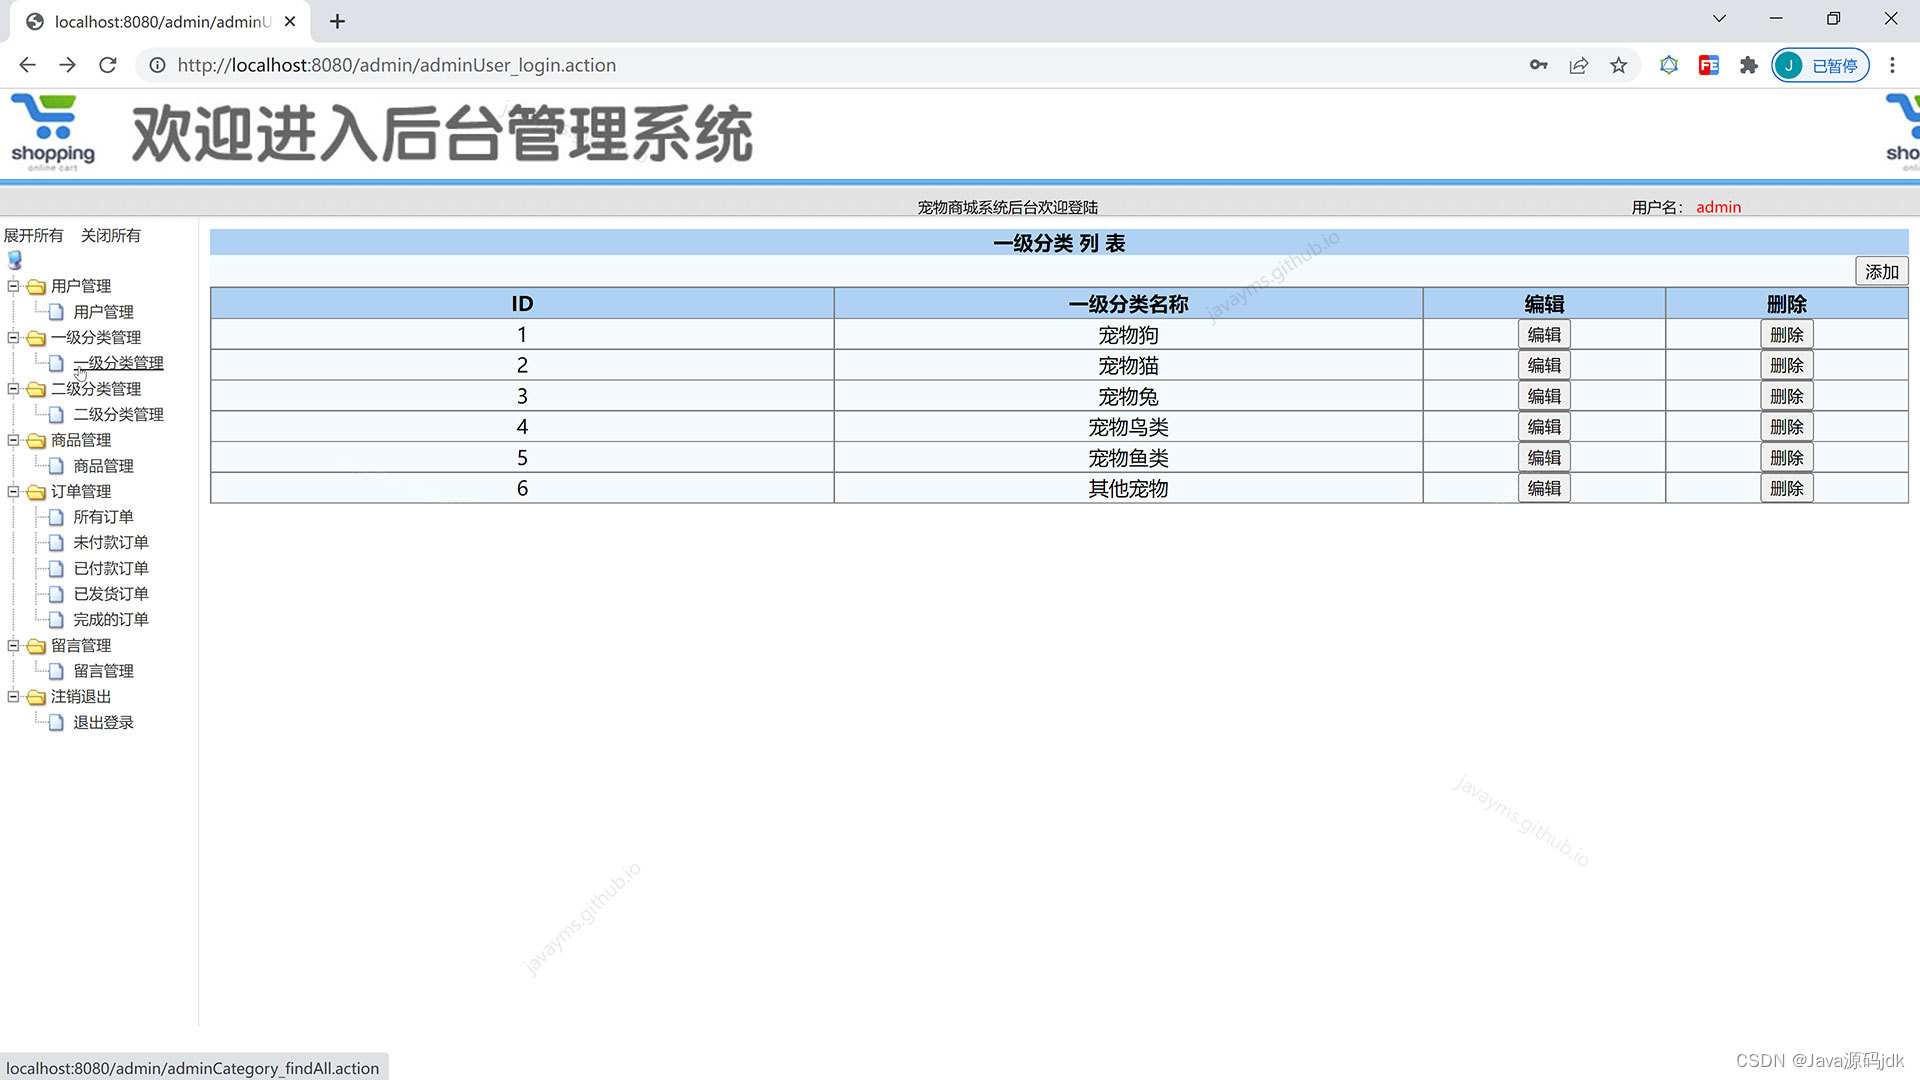Click the address bar URL field
Screen dimensions: 1920x1080
(x=840, y=65)
